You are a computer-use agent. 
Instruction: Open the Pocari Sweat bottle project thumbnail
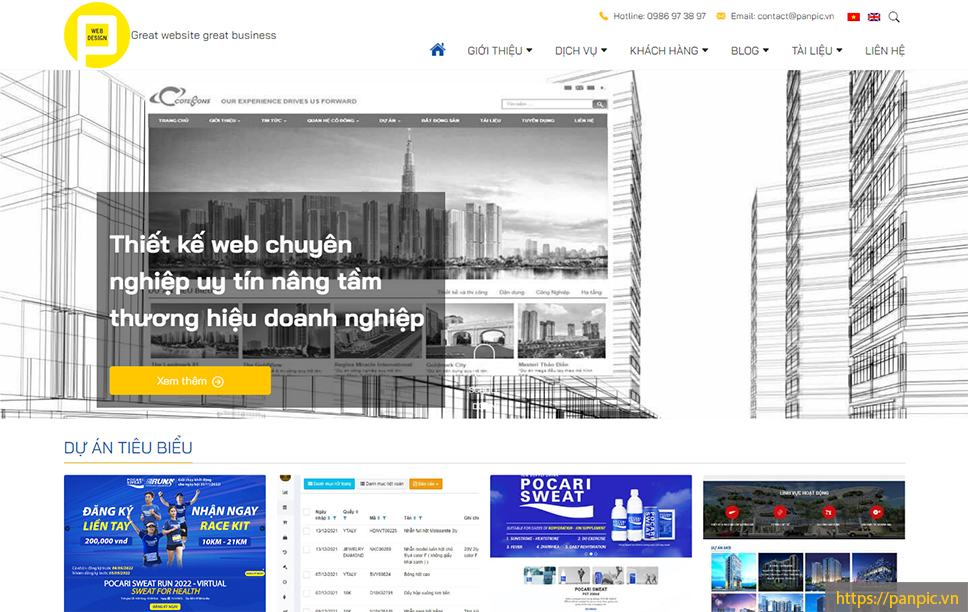(x=590, y=543)
